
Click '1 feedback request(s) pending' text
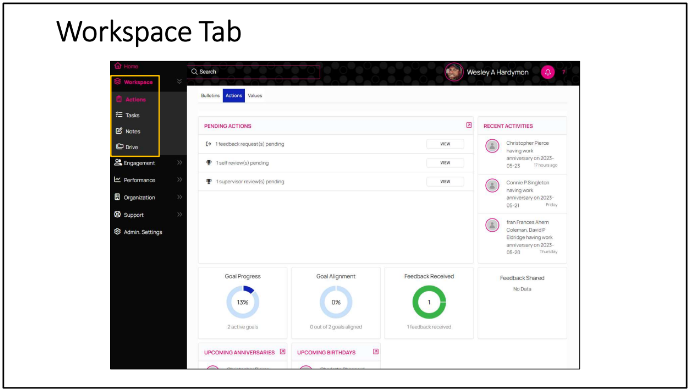click(250, 144)
